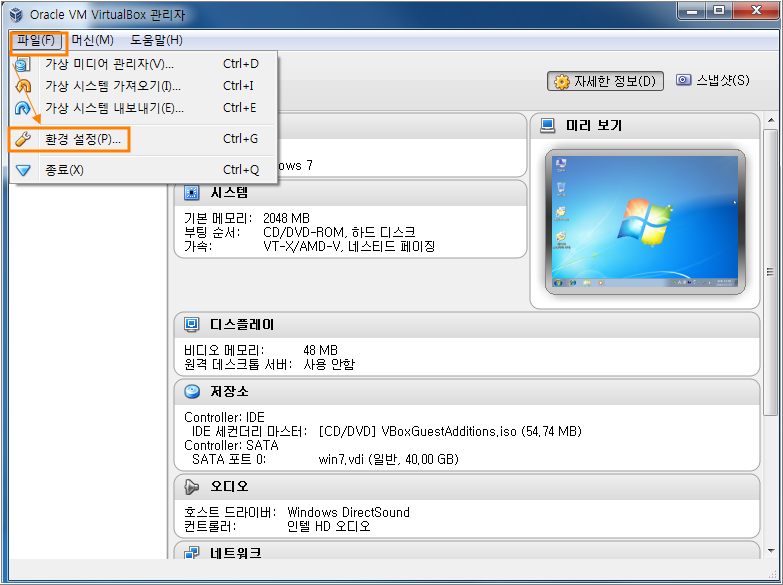Open the 파일(F) menu
783x585 pixels.
36,40
